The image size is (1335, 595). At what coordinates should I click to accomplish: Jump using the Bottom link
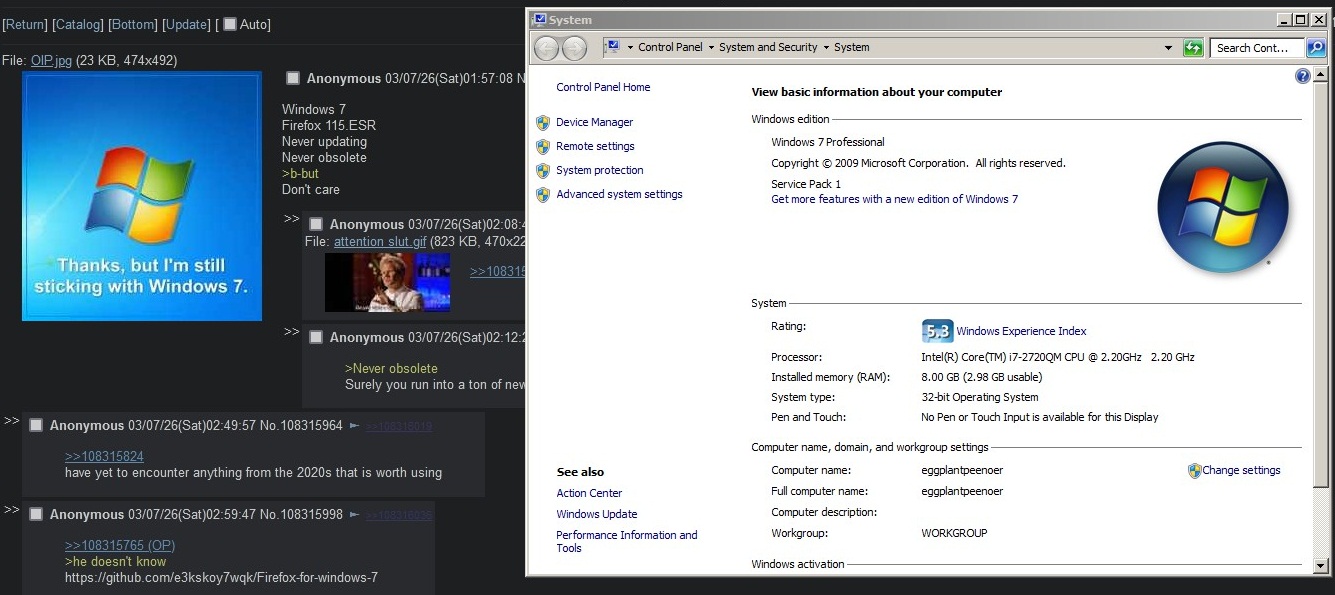pos(133,24)
